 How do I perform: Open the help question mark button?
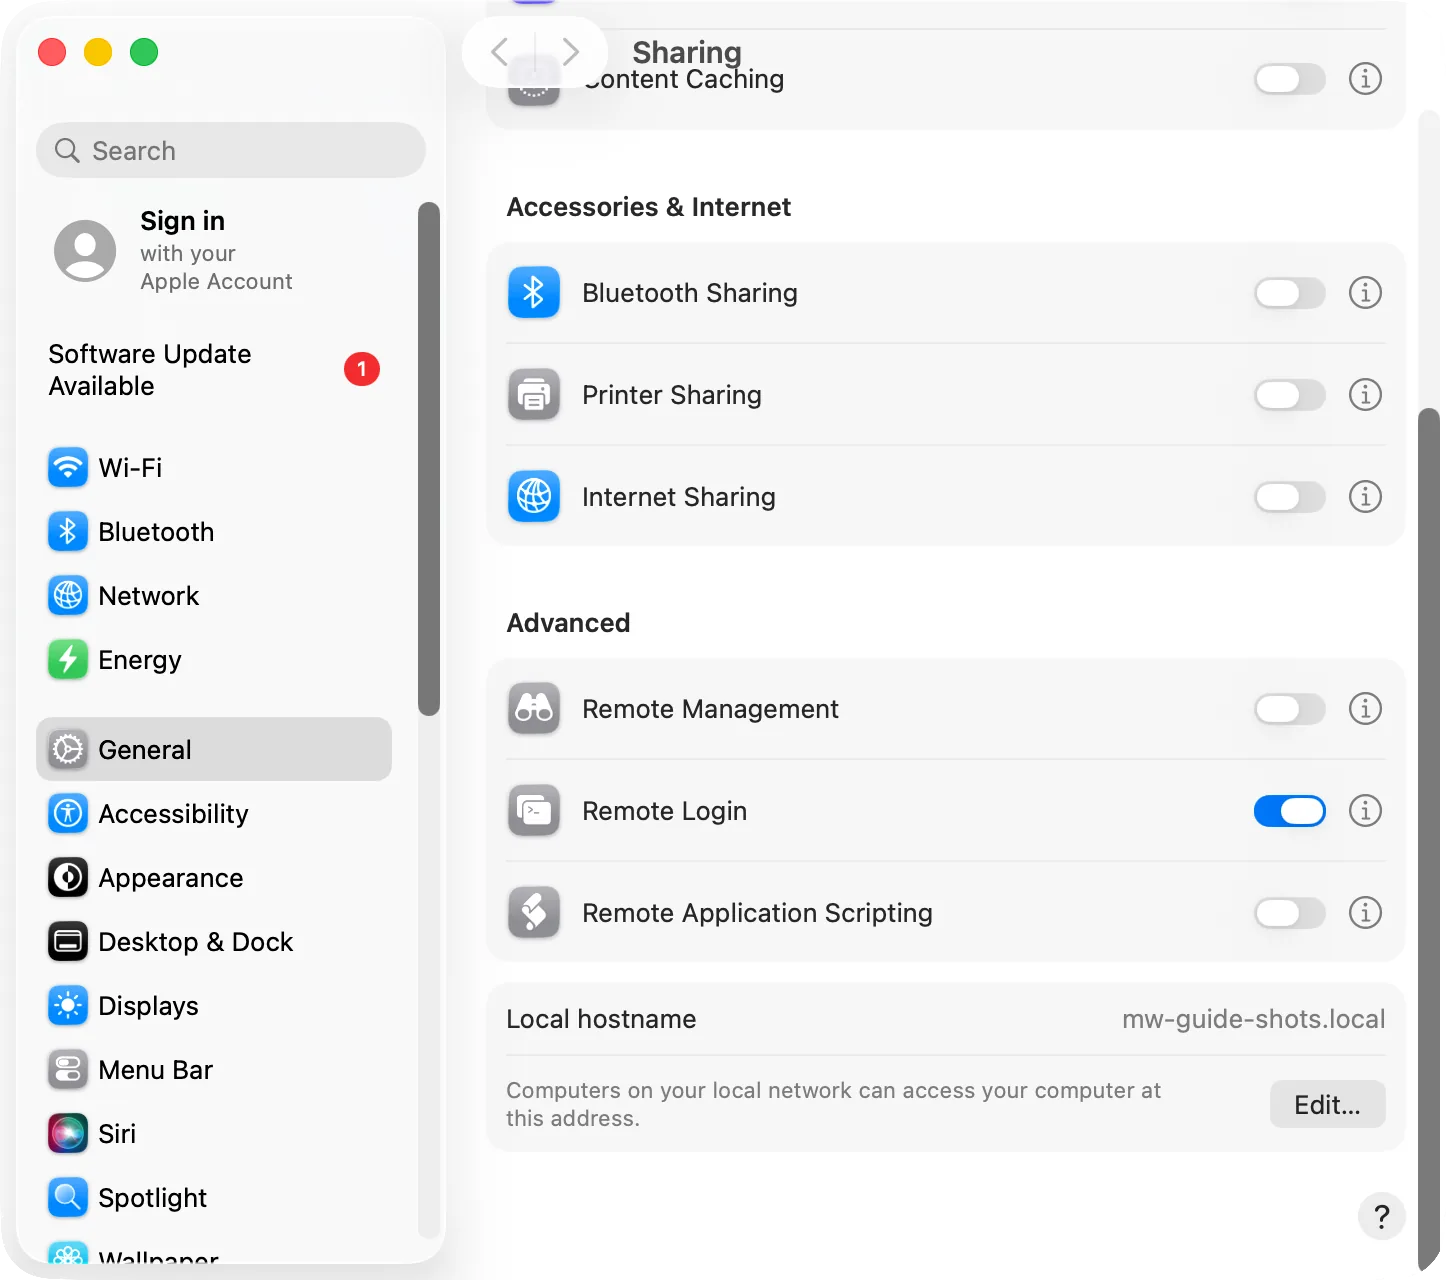(1381, 1216)
